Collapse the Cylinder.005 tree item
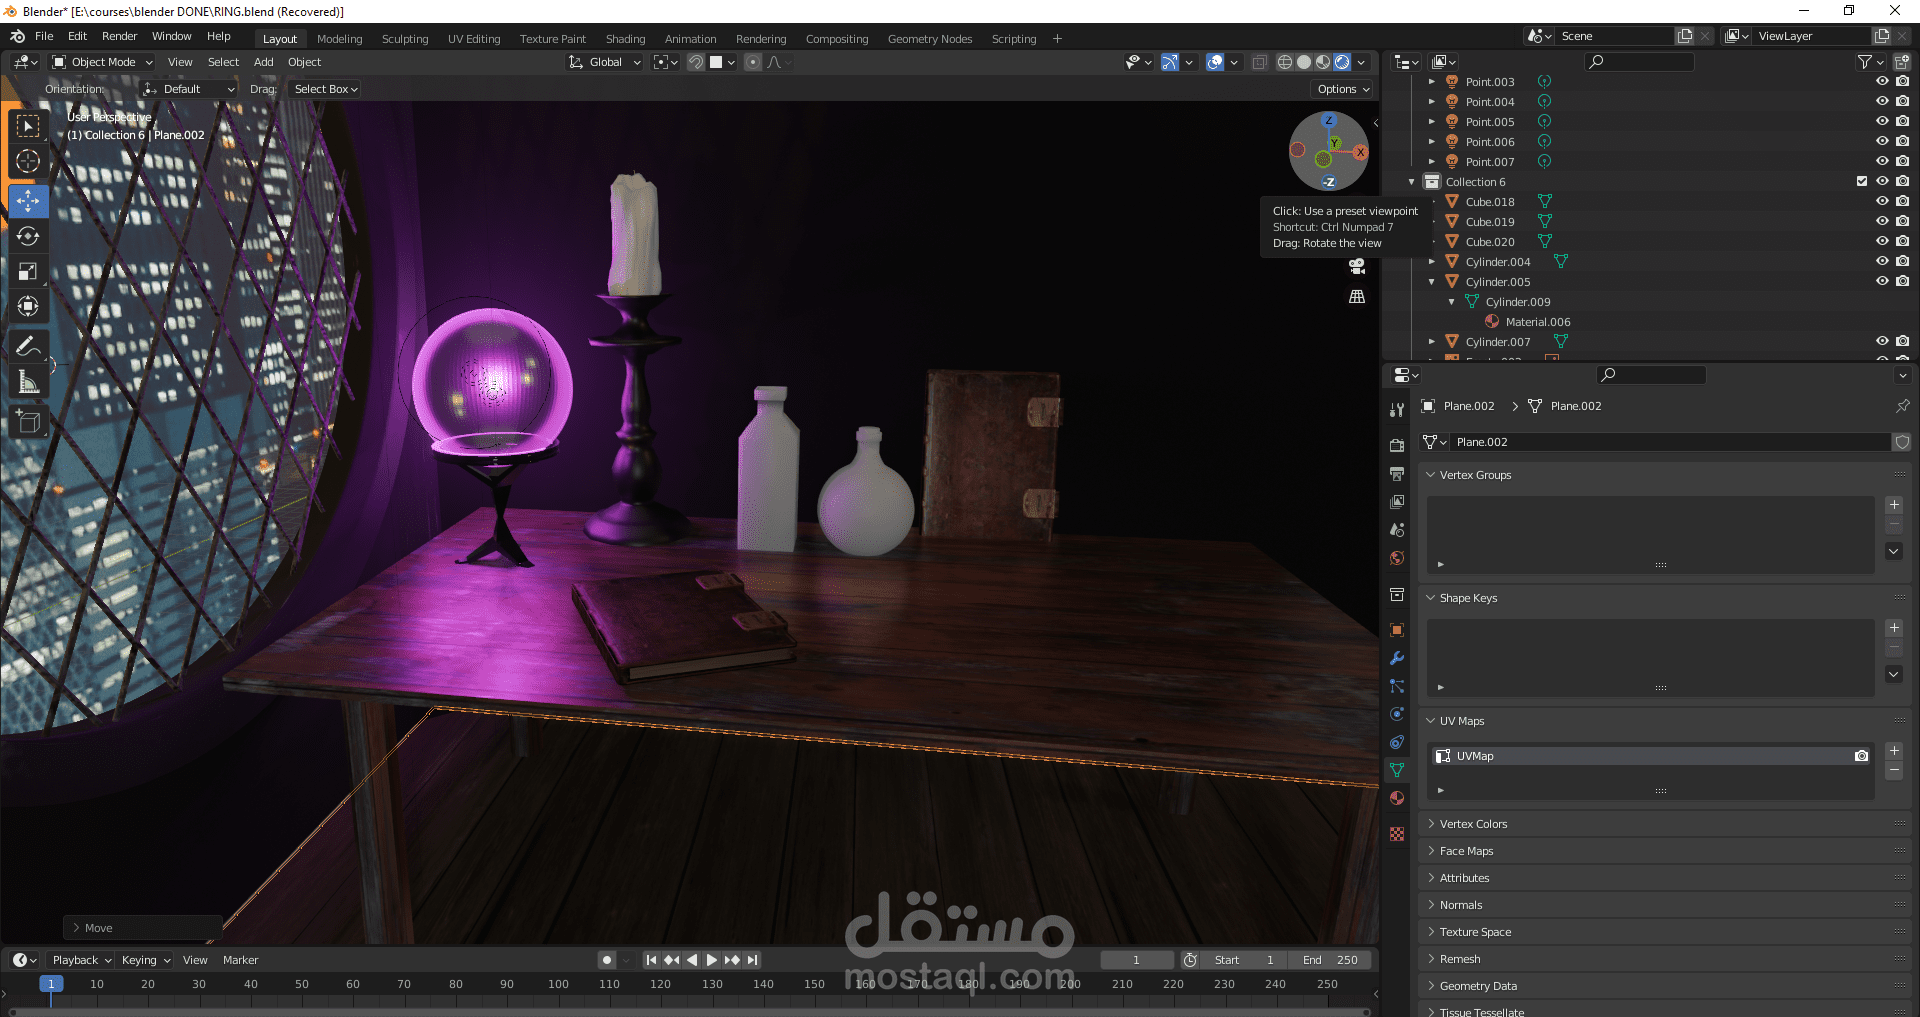 pos(1432,282)
